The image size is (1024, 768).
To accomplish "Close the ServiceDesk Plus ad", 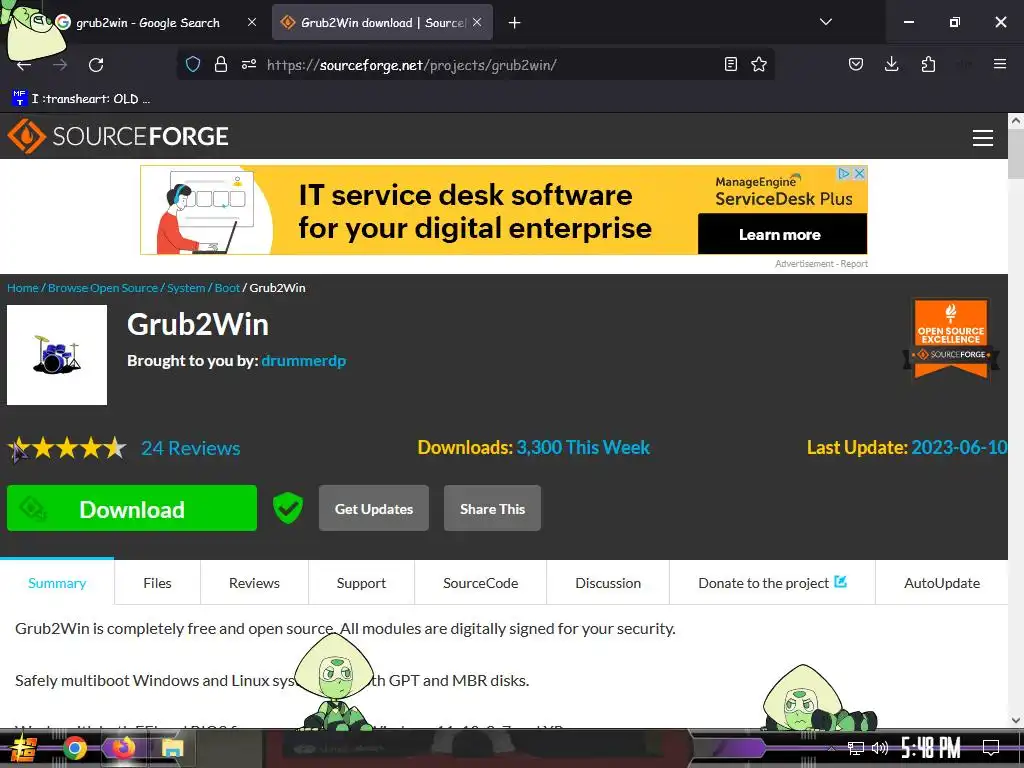I will click(x=859, y=174).
